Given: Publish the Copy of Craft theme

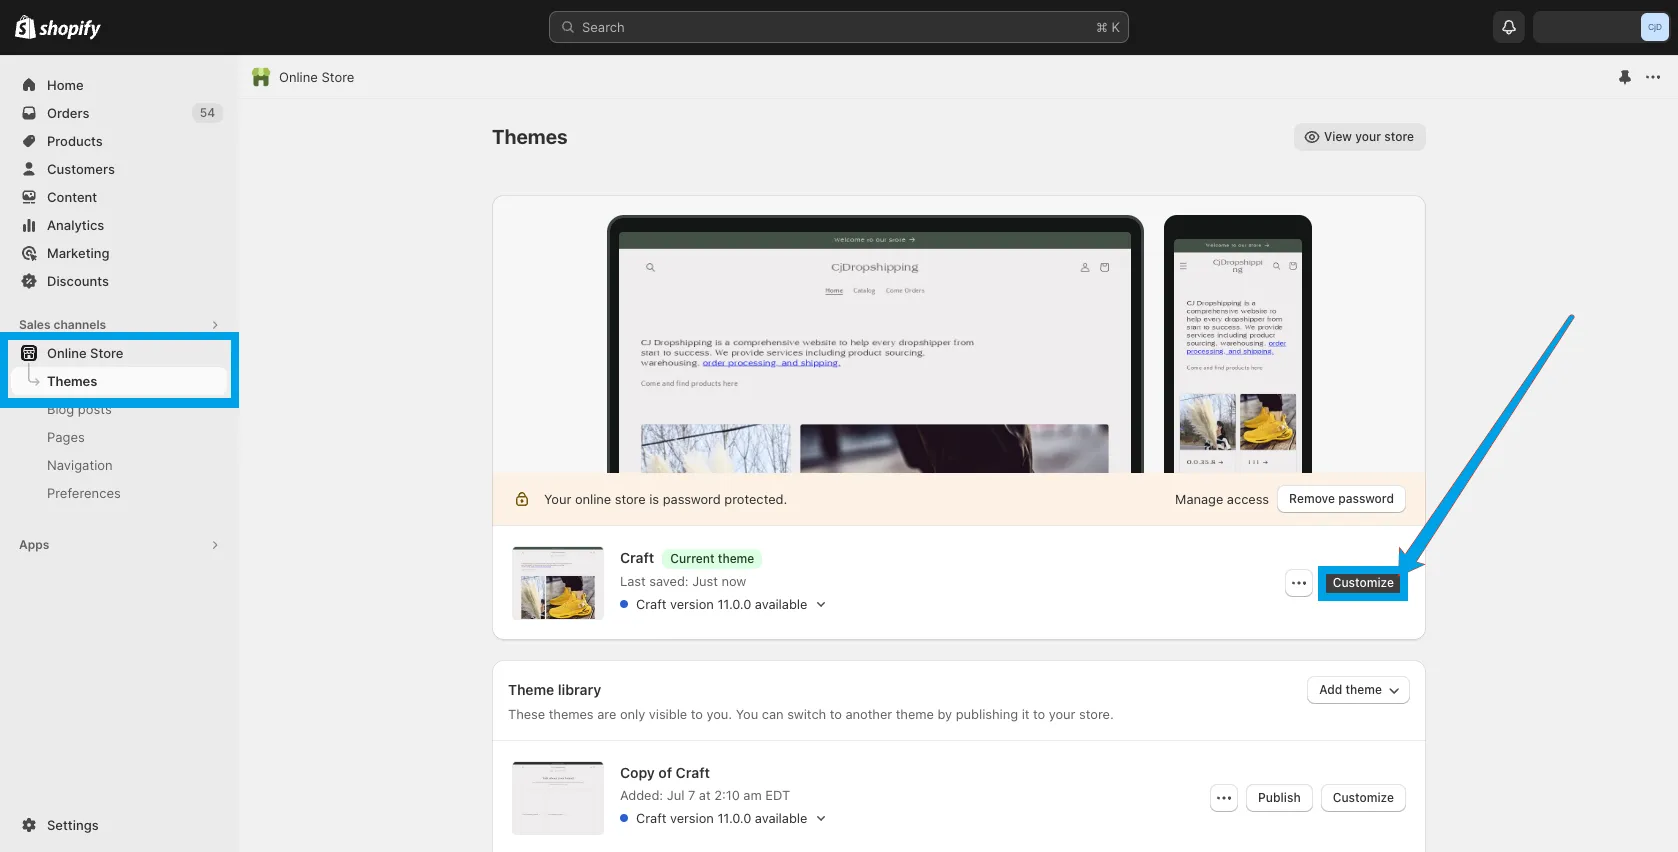Looking at the screenshot, I should coord(1279,798).
